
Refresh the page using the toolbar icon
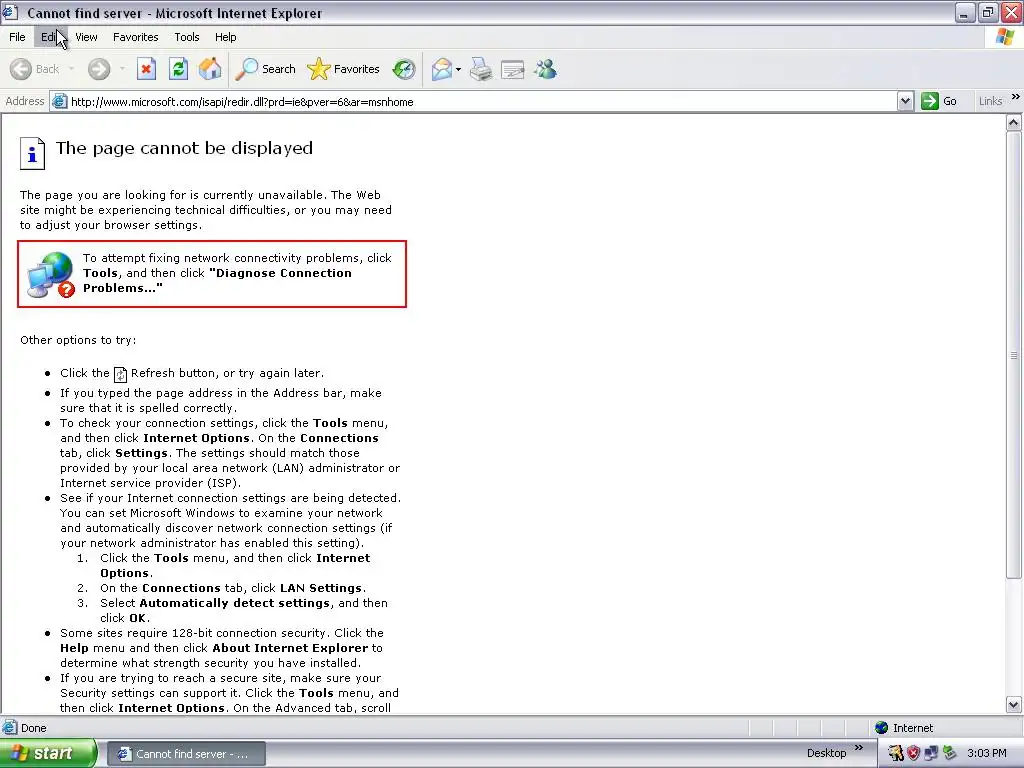[178, 69]
